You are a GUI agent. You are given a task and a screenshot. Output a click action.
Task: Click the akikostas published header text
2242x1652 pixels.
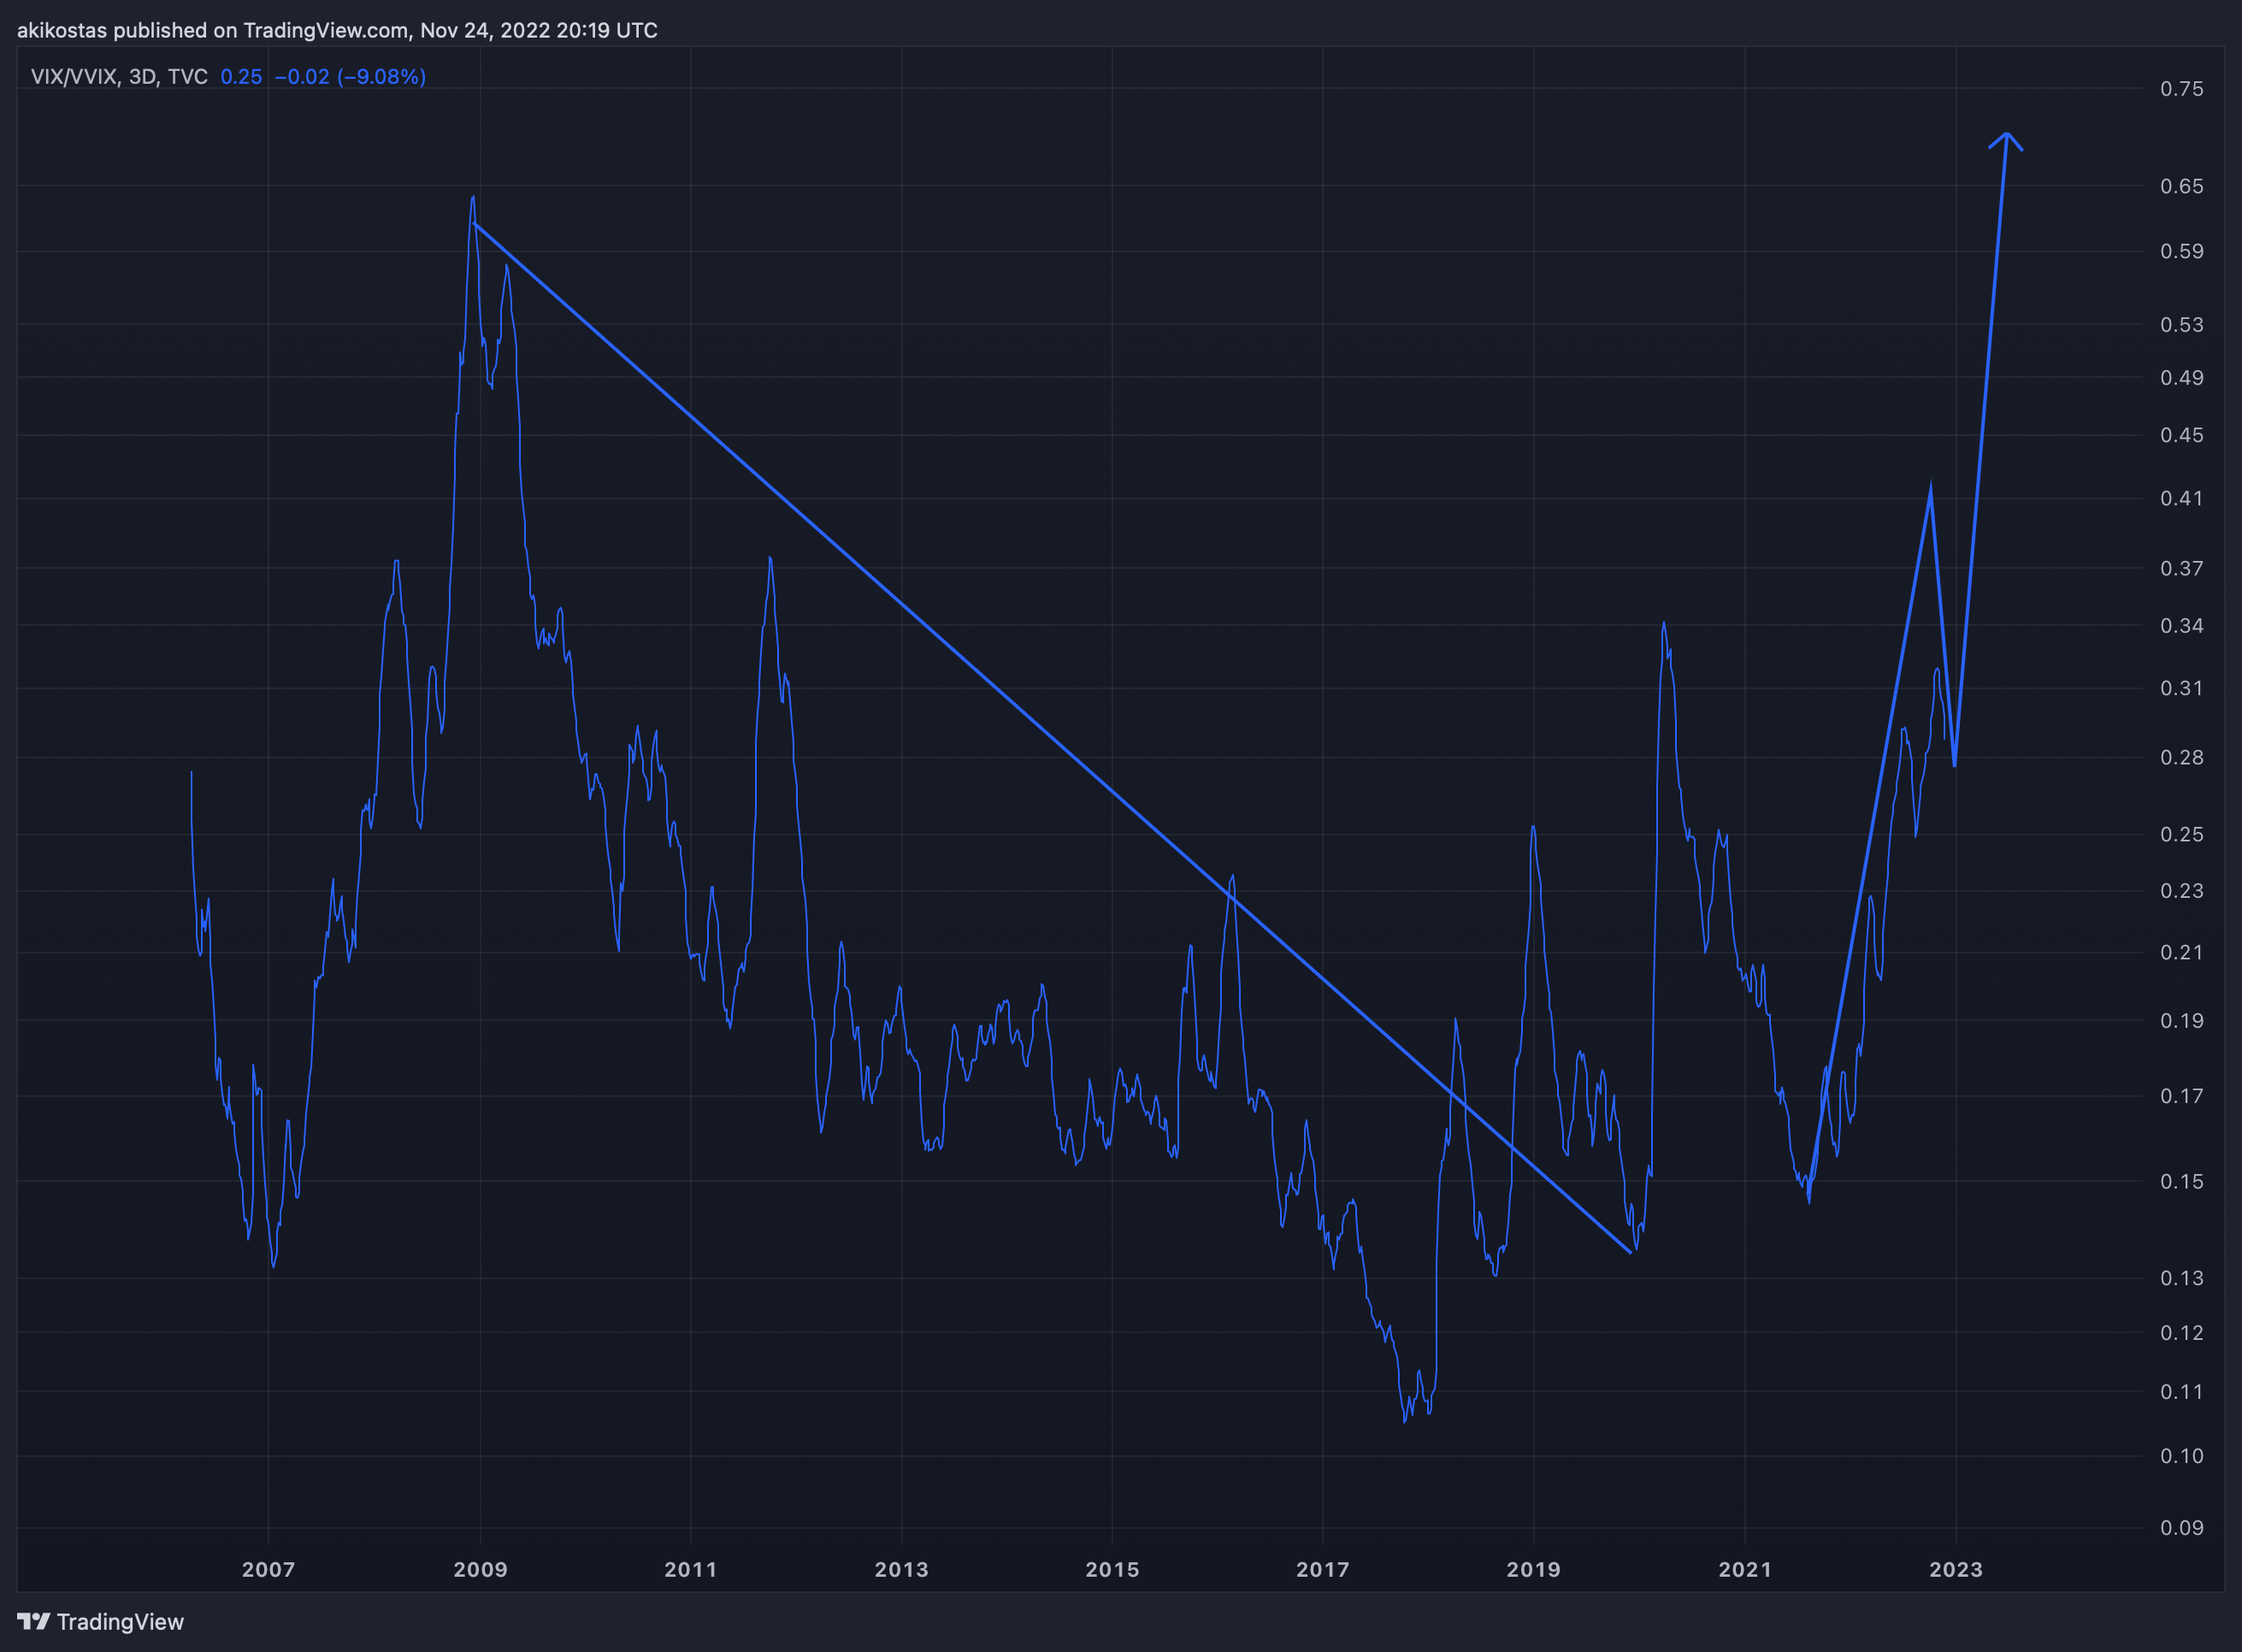337,30
